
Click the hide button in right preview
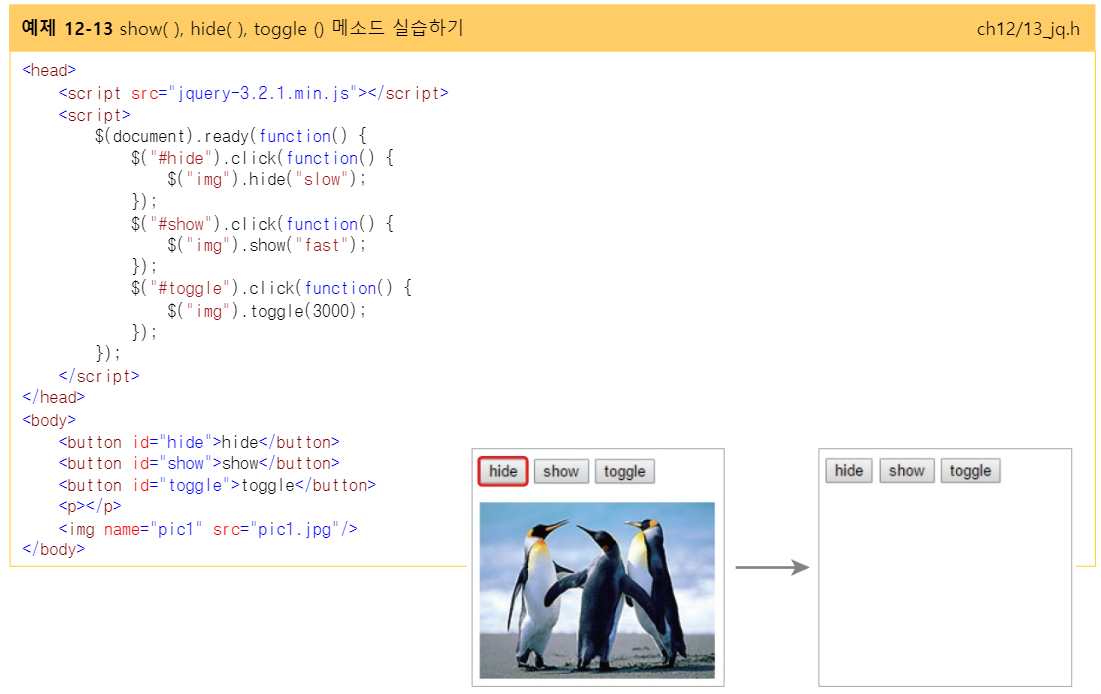pos(849,471)
